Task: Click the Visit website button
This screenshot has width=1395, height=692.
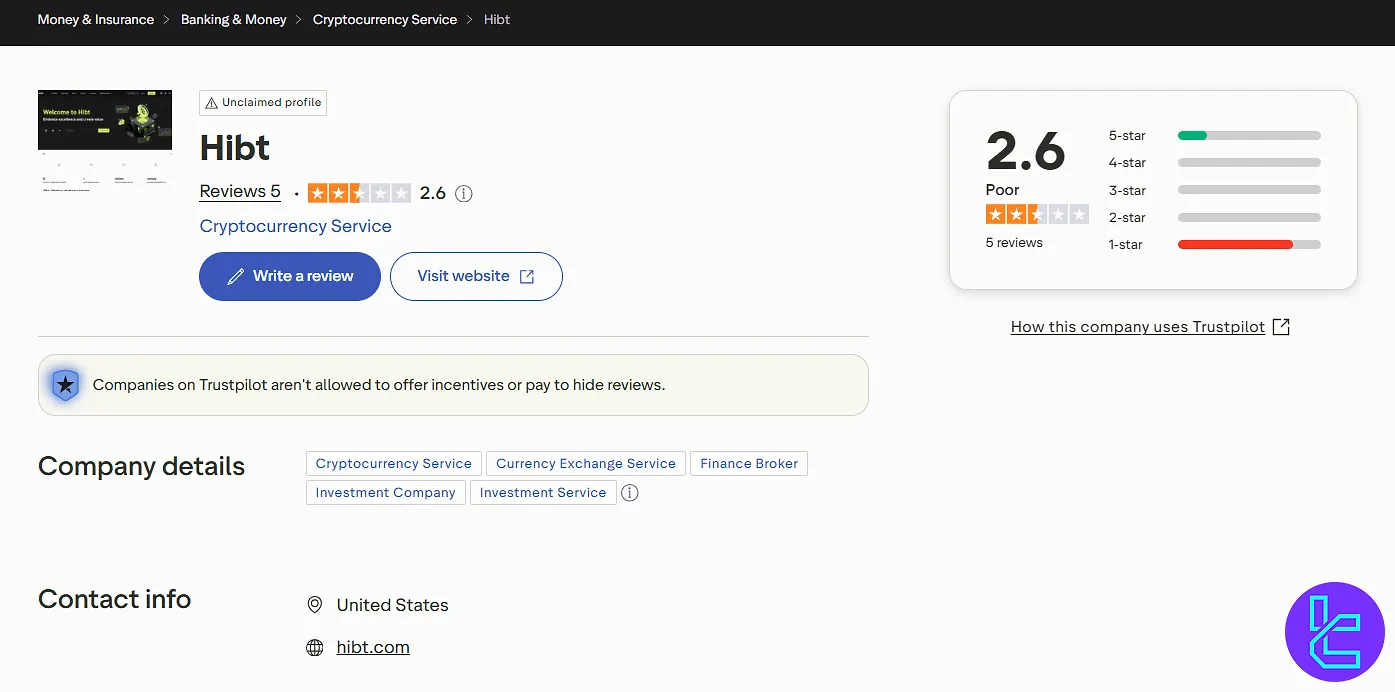Action: (476, 277)
